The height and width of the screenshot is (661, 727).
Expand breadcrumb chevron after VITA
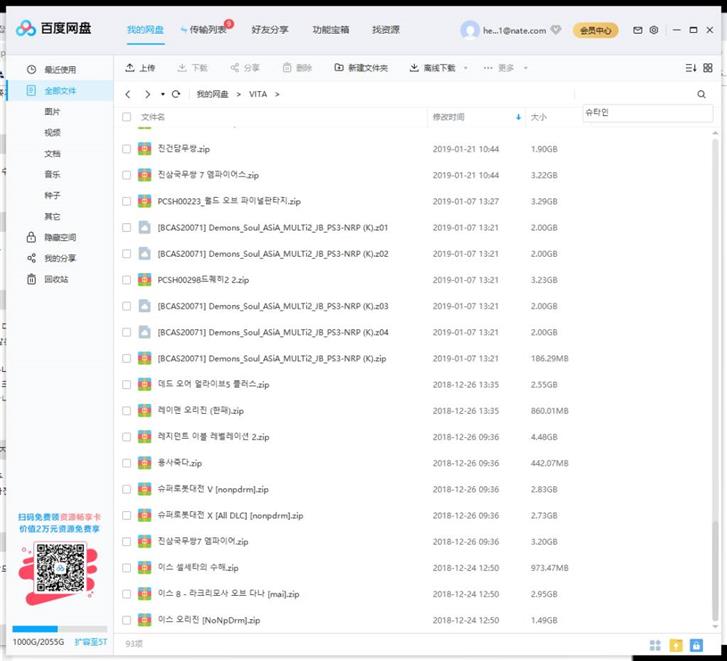tap(277, 94)
